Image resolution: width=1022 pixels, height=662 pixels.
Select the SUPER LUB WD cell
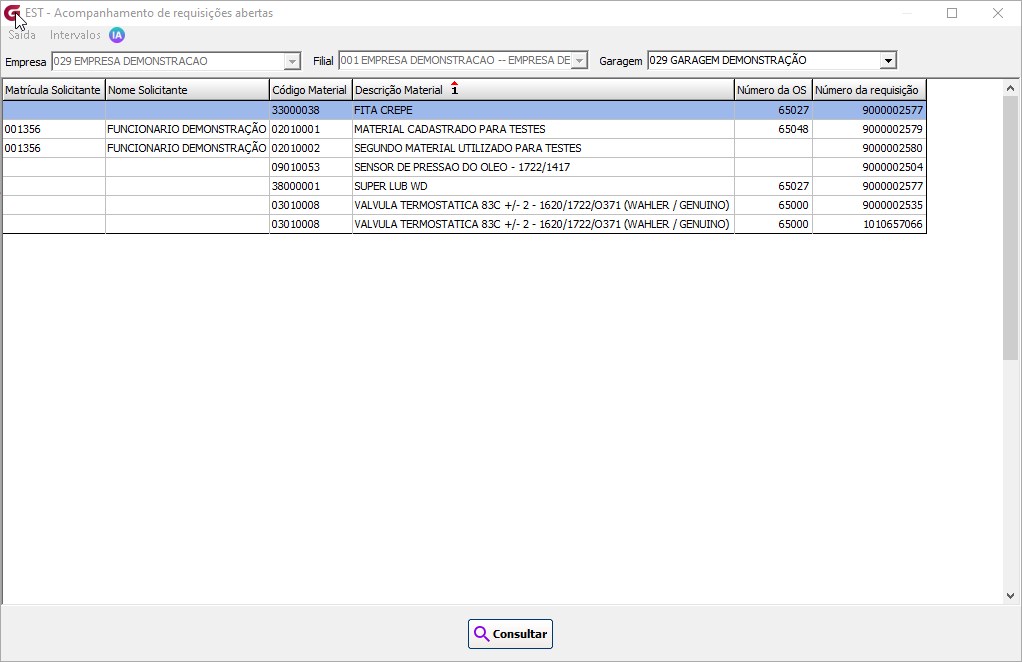pyautogui.click(x=543, y=186)
